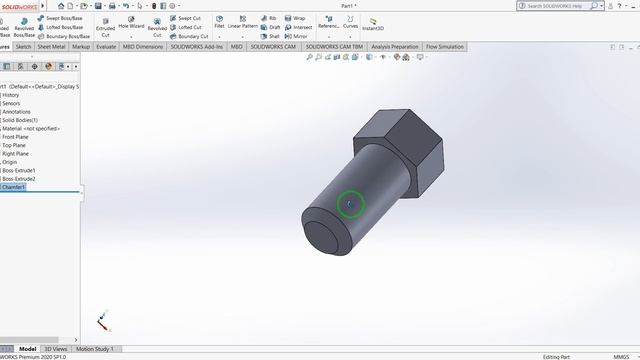640x360 pixels.
Task: Open Reference Geometry tool
Action: coord(329,22)
